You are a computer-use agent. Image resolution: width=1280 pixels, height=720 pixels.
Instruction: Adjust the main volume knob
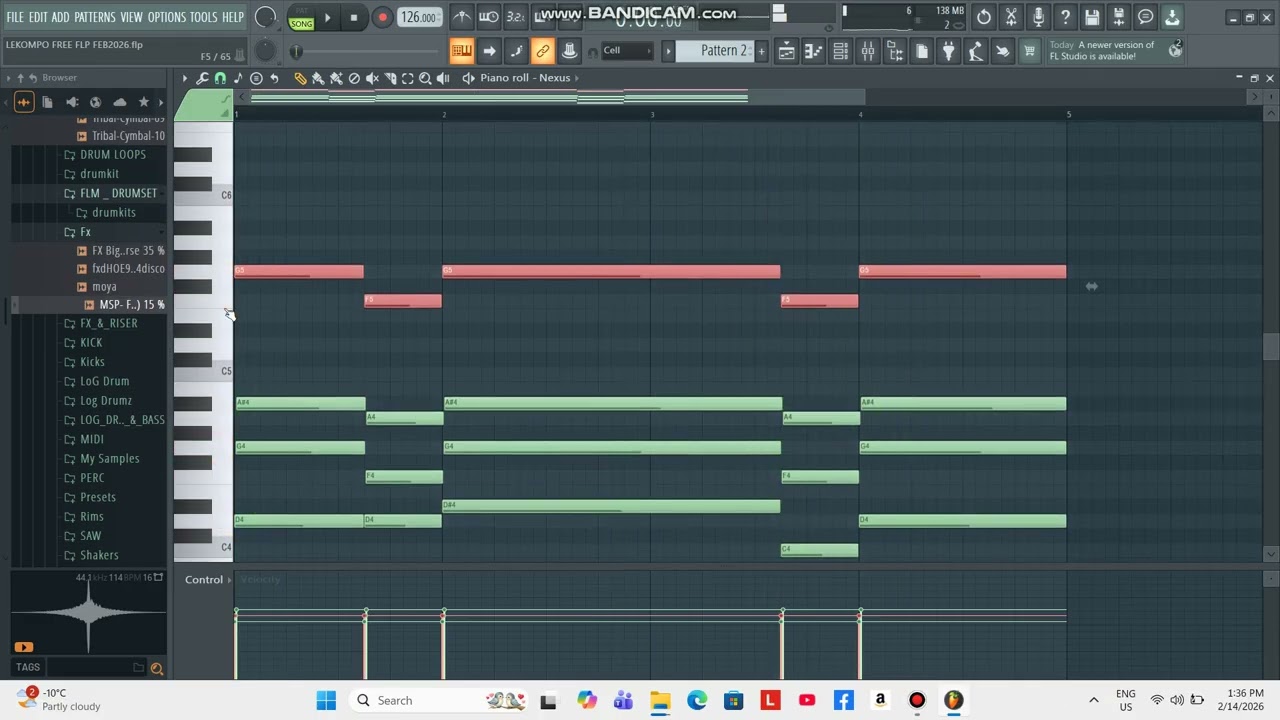click(266, 17)
